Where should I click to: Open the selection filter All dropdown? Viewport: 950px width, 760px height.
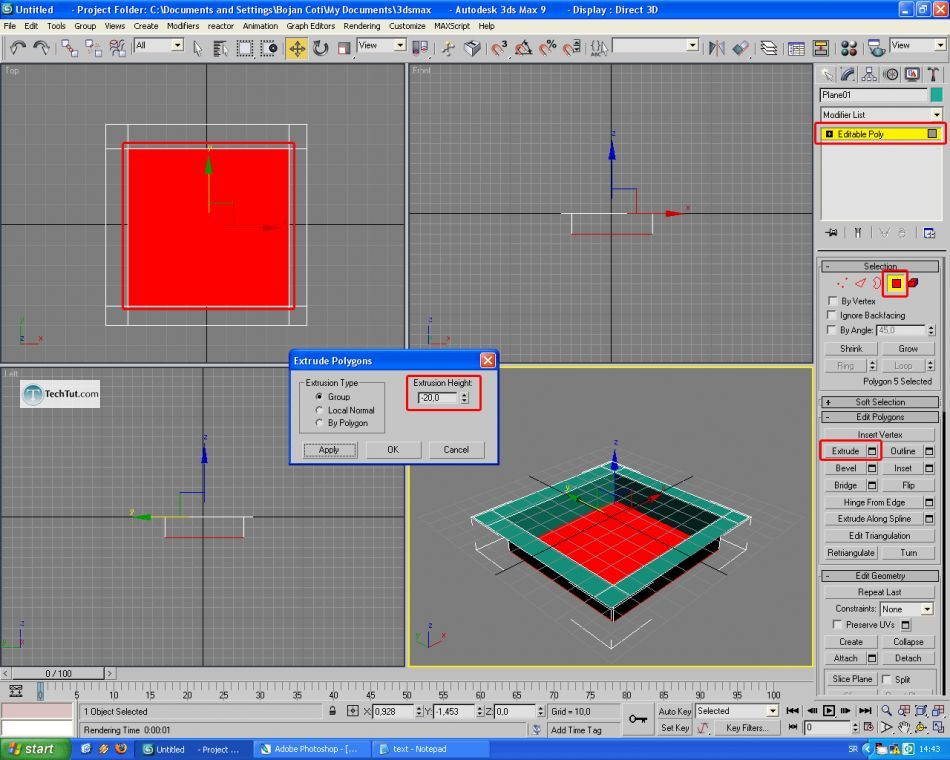tap(159, 45)
